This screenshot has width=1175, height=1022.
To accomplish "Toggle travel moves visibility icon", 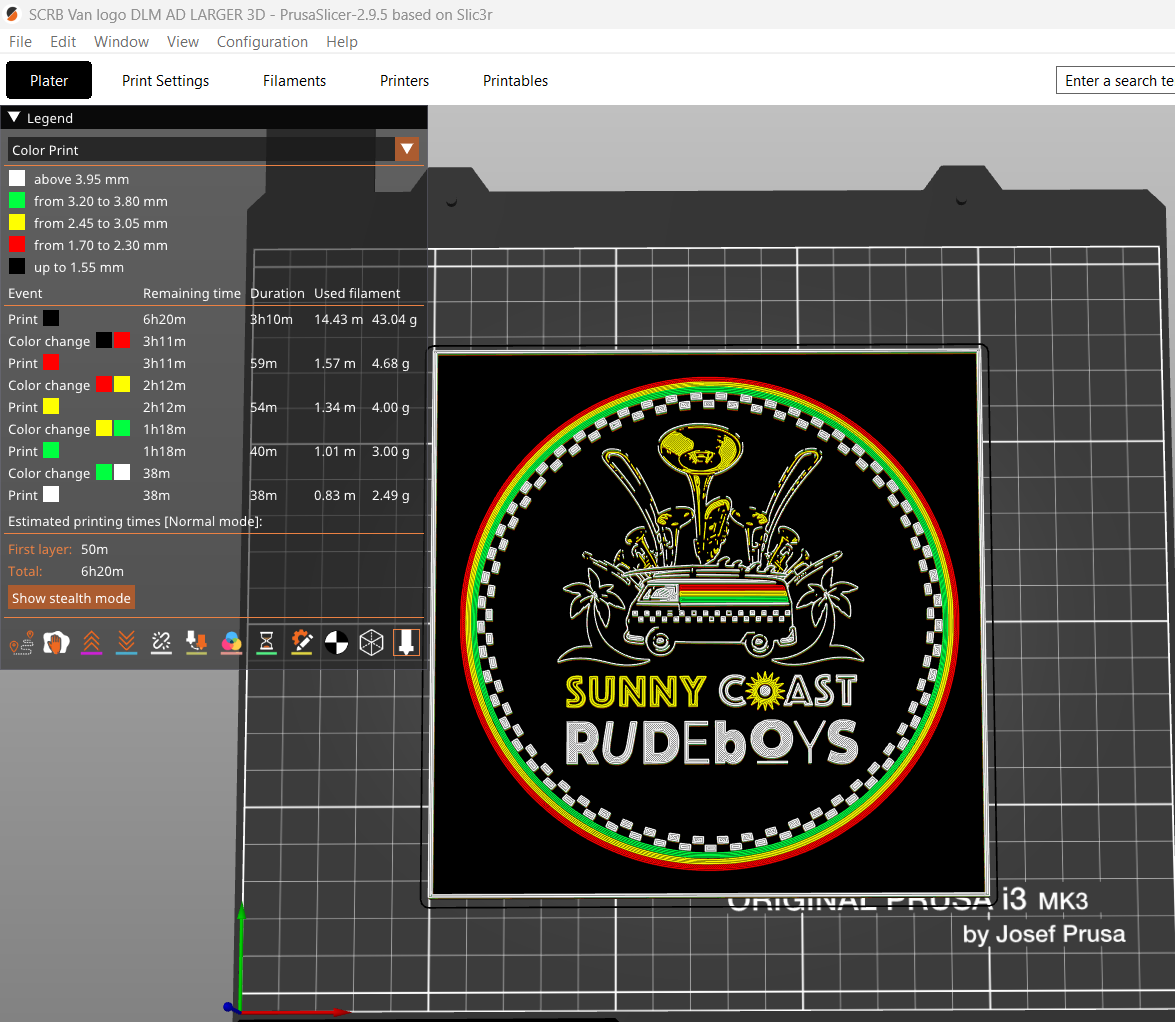I will tap(21, 643).
